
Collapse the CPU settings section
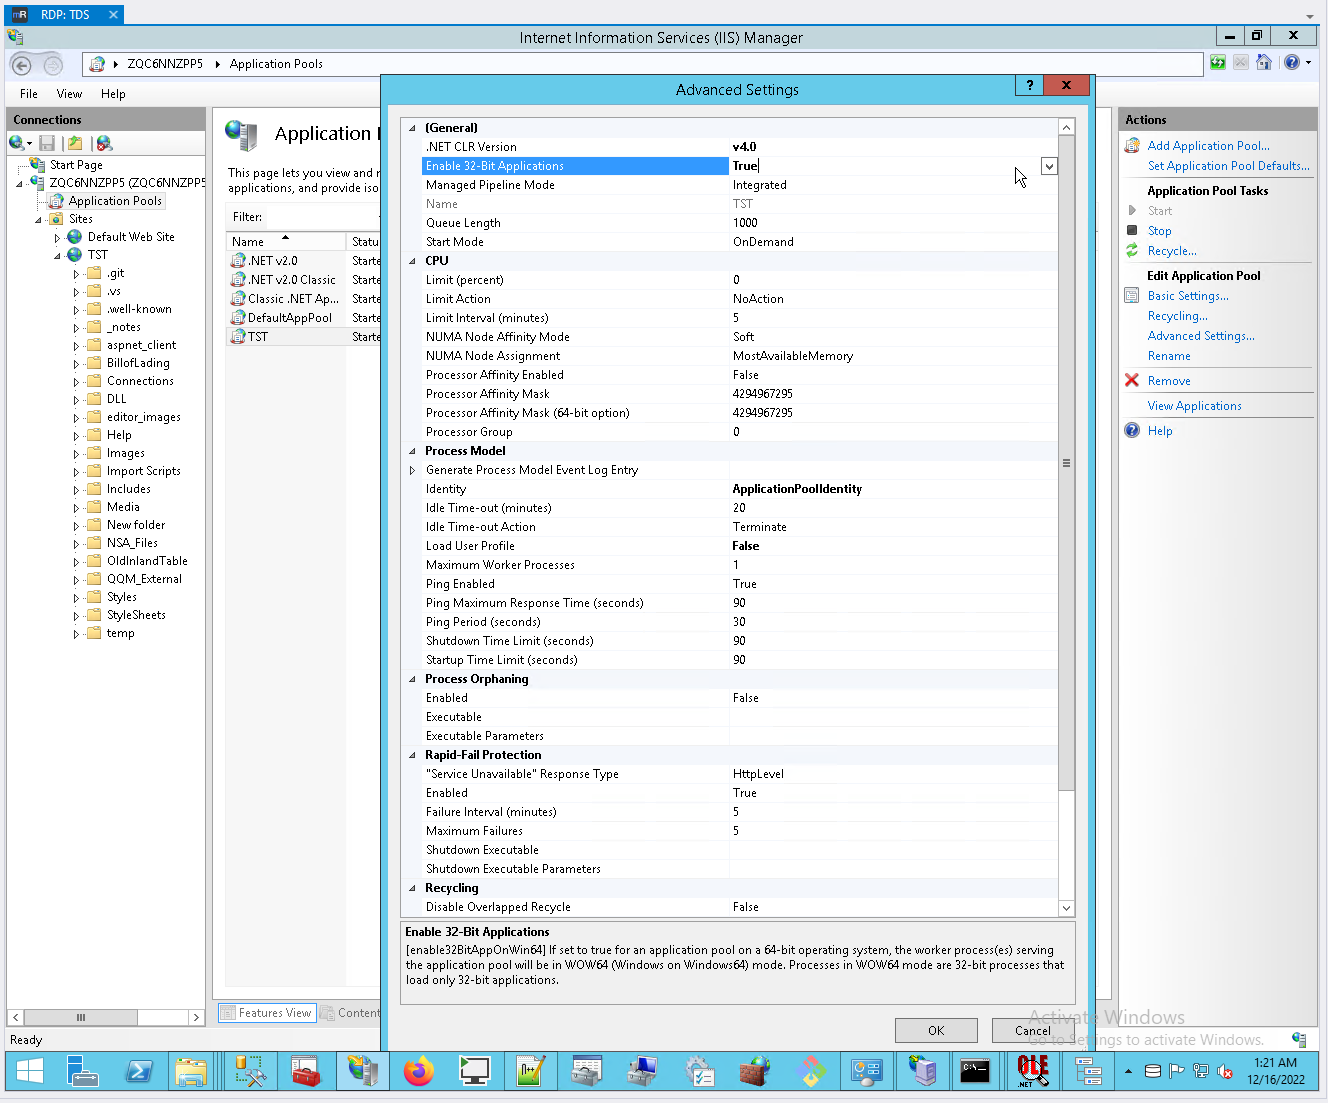point(412,261)
